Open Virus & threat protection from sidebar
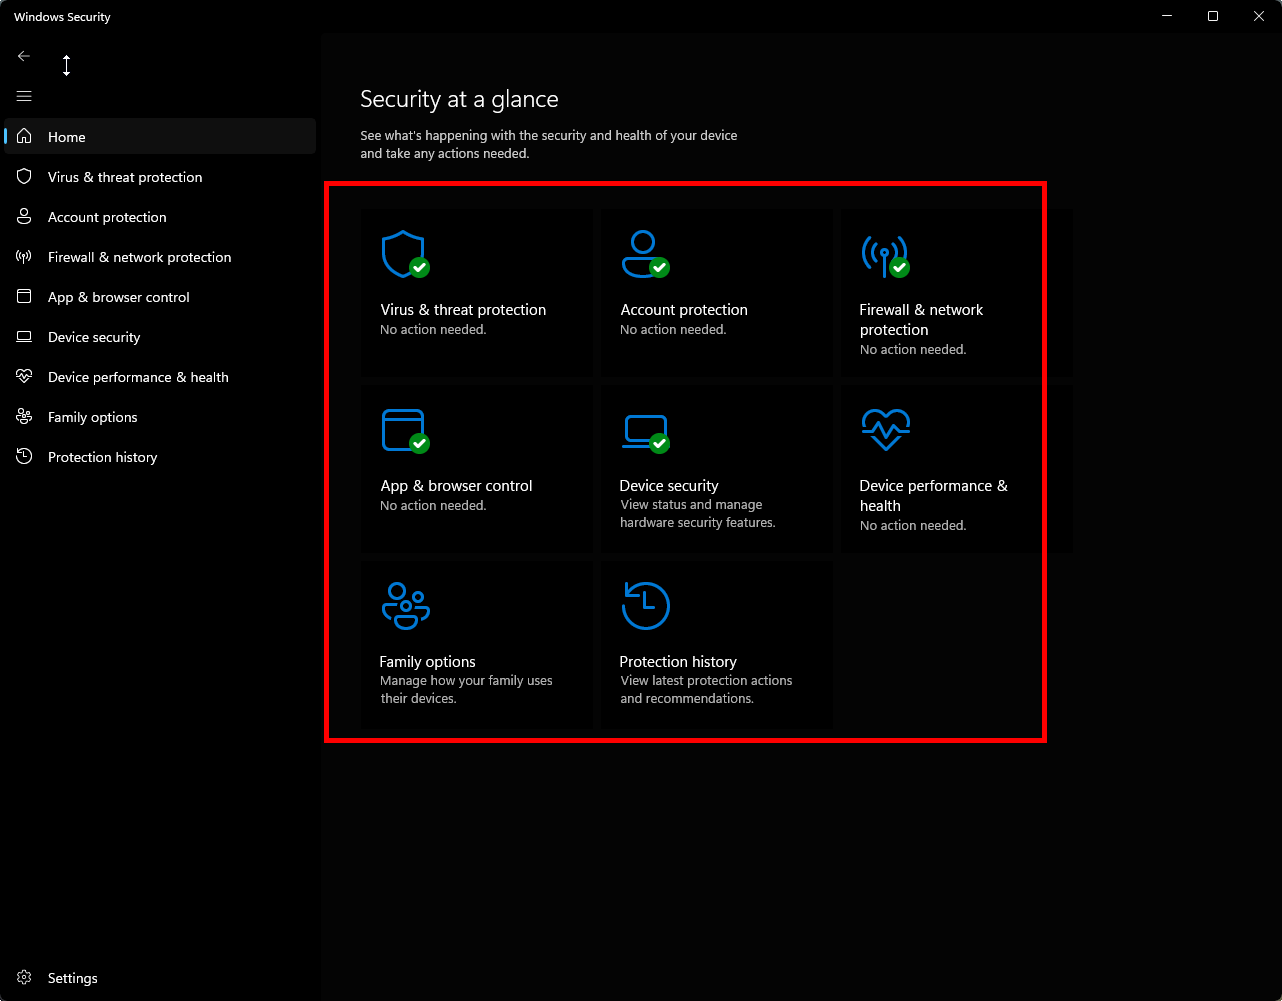Viewport: 1282px width, 1001px height. click(160, 177)
